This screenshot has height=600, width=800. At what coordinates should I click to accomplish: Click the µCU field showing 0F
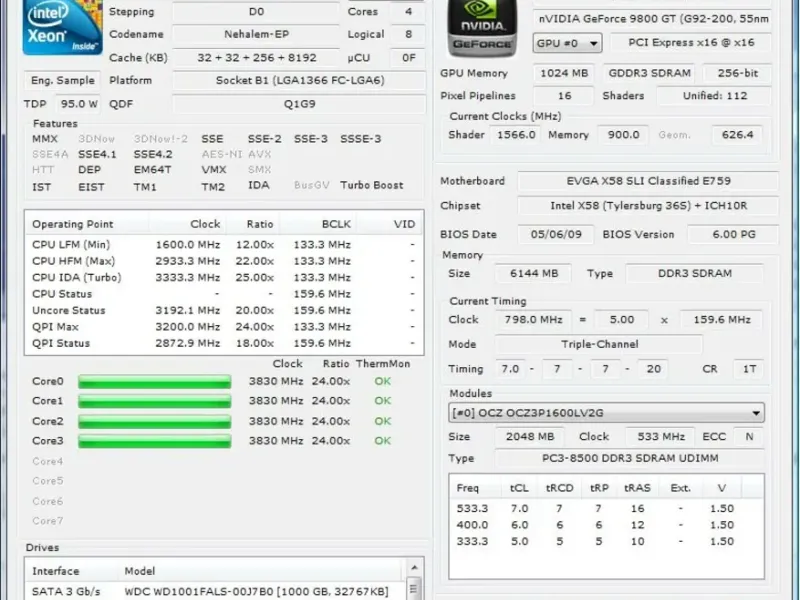point(408,58)
